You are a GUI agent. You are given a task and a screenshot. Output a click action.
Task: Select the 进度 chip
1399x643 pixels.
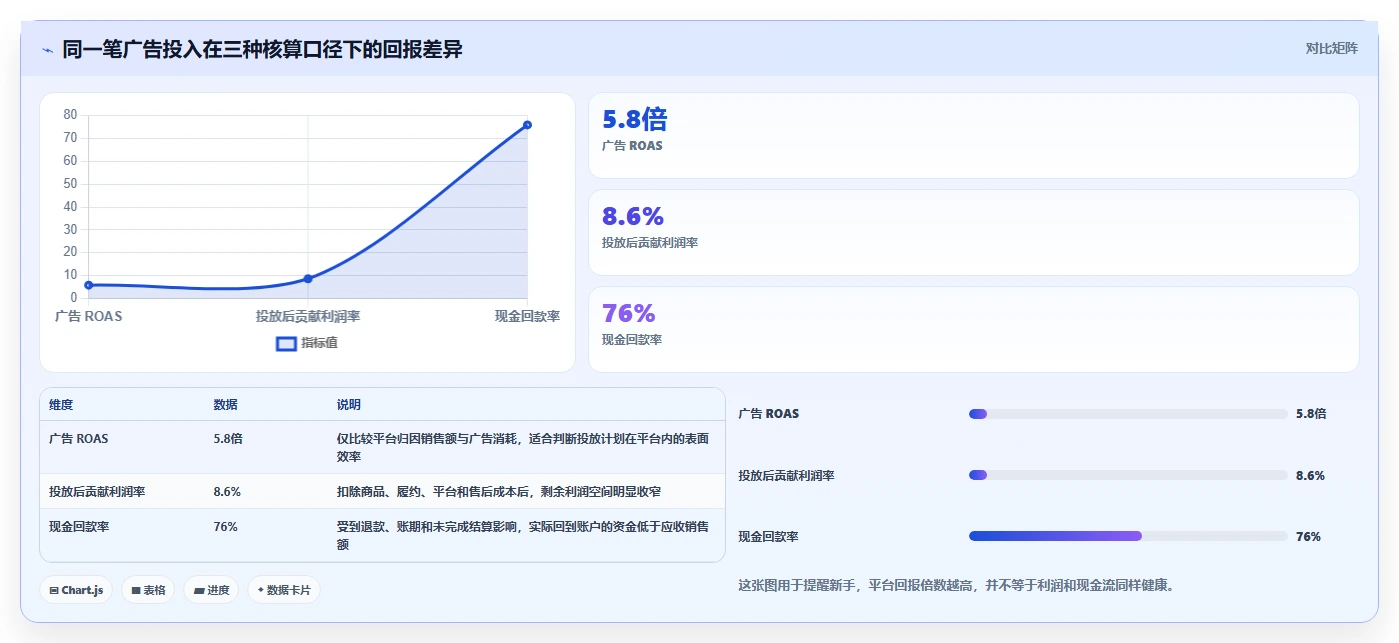coord(211,590)
